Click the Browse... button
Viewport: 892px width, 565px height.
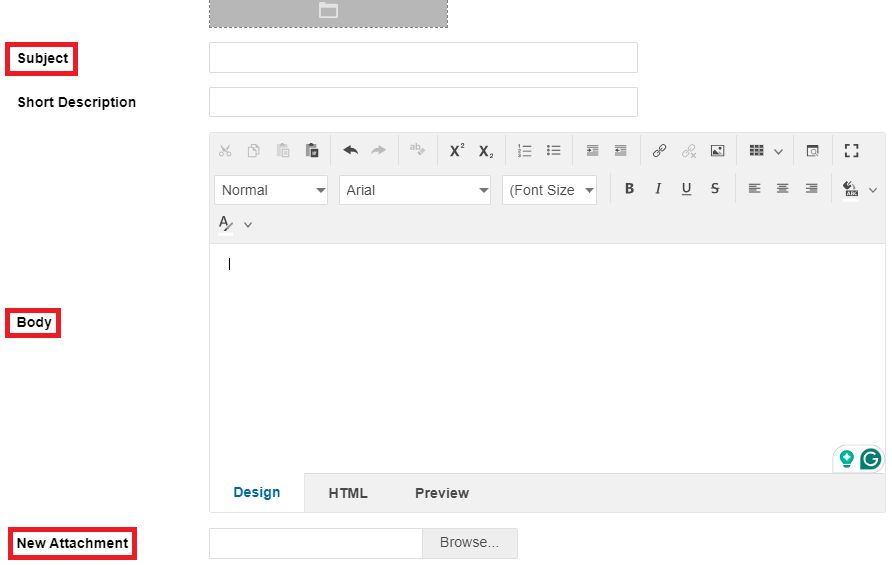pyautogui.click(x=469, y=543)
